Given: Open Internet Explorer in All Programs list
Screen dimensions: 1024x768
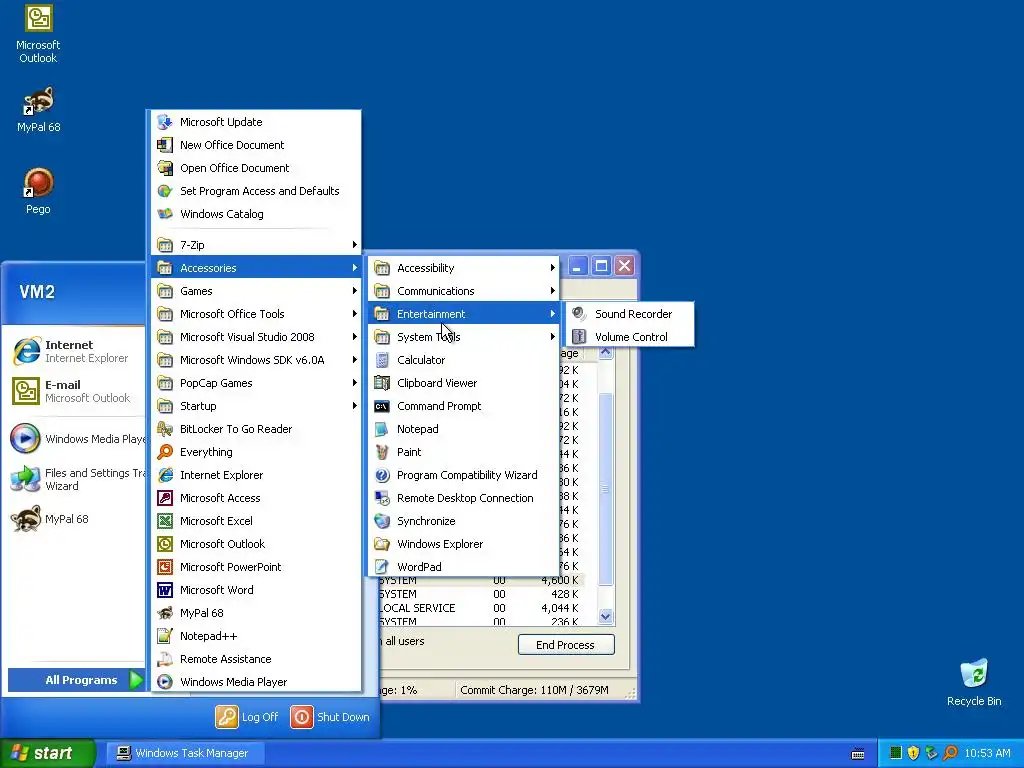Looking at the screenshot, I should click(x=256, y=475).
